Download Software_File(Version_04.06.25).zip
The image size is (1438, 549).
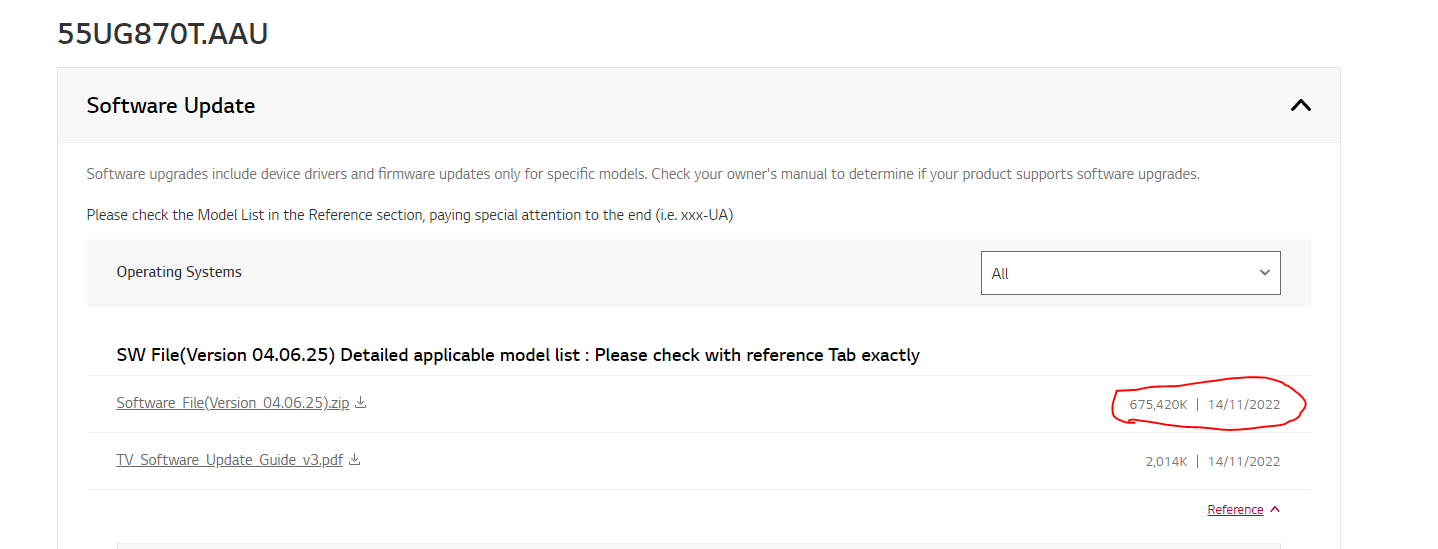[x=232, y=404]
